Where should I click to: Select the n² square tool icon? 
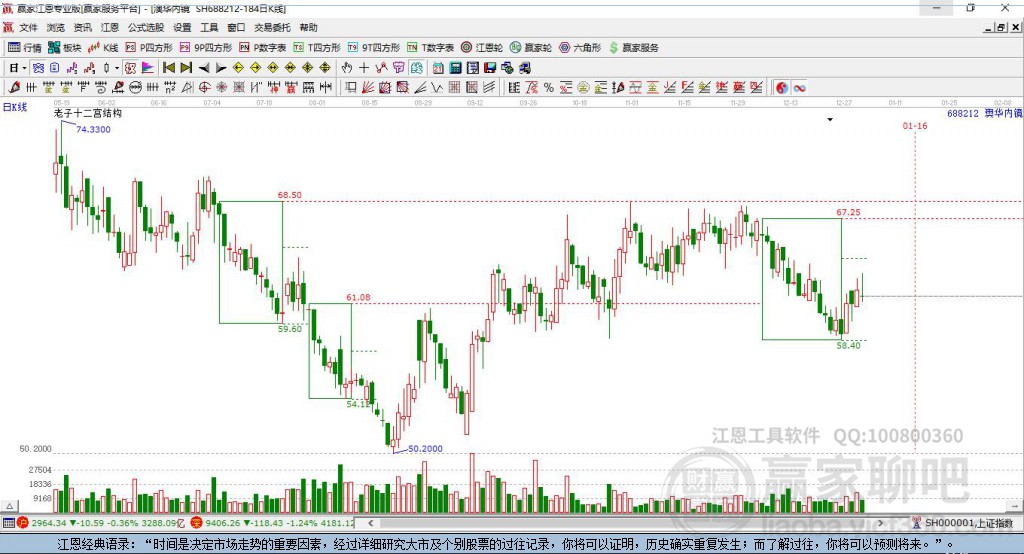tap(170, 87)
